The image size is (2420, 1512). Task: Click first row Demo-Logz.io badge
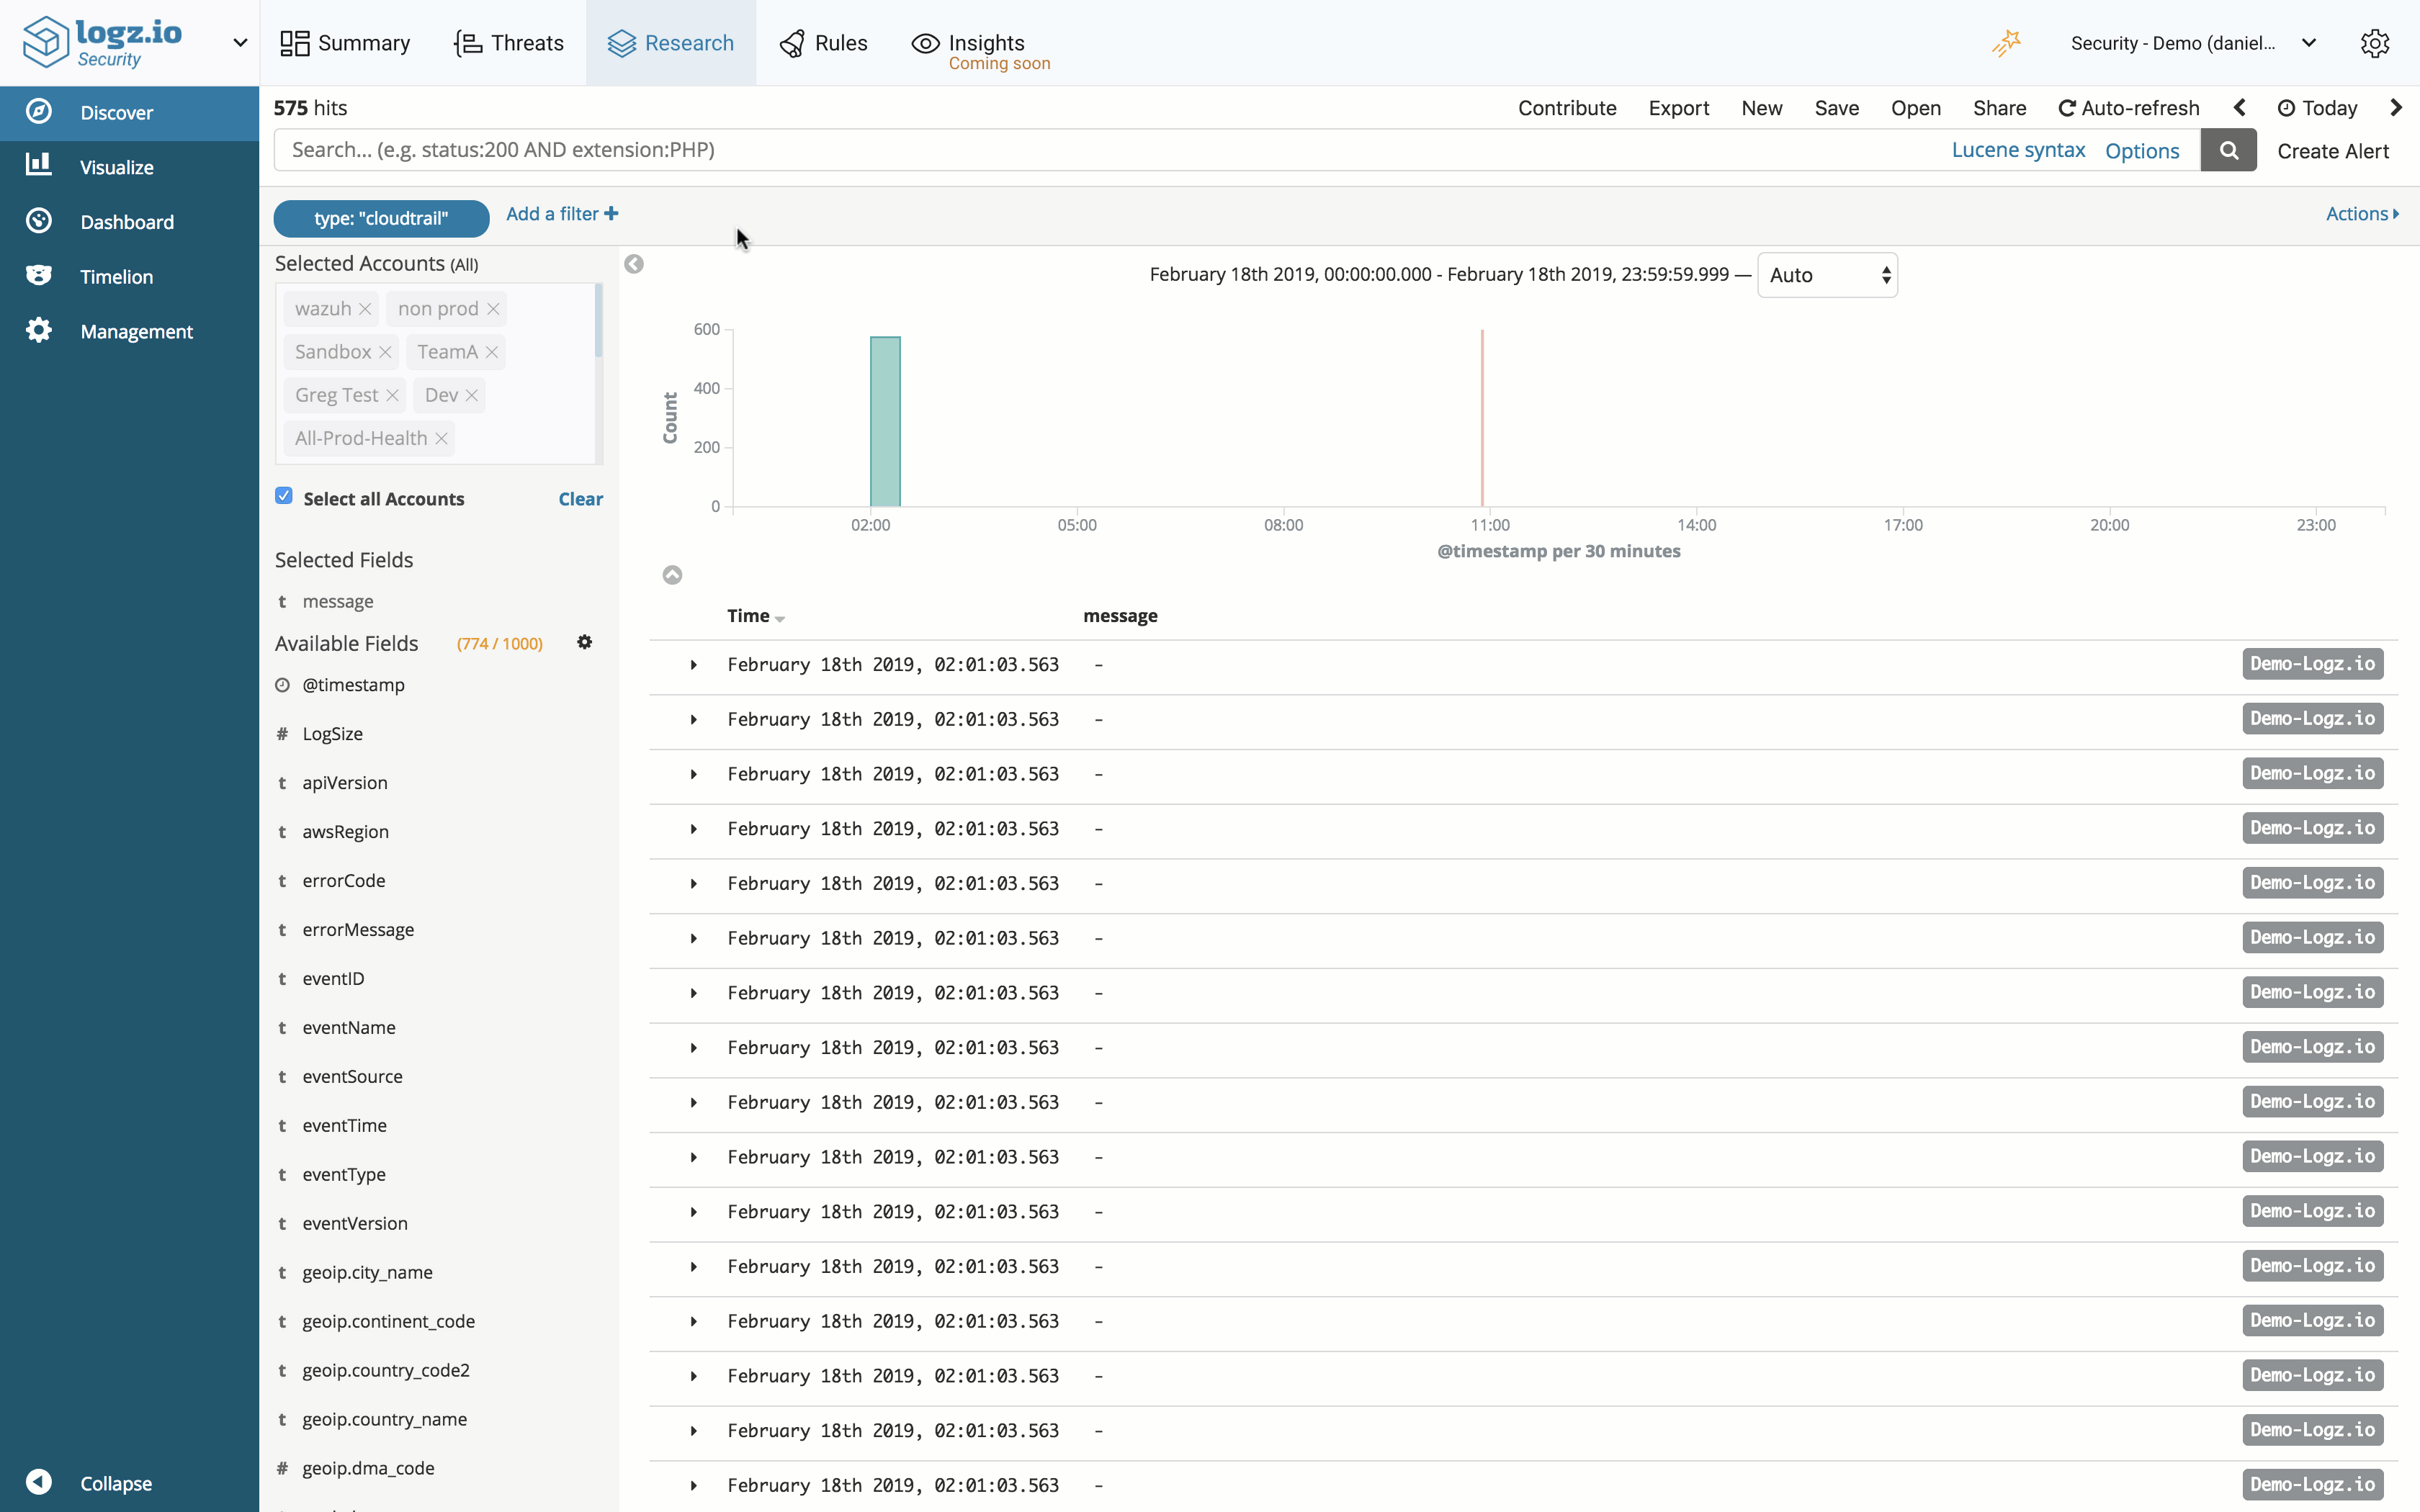pos(2312,664)
